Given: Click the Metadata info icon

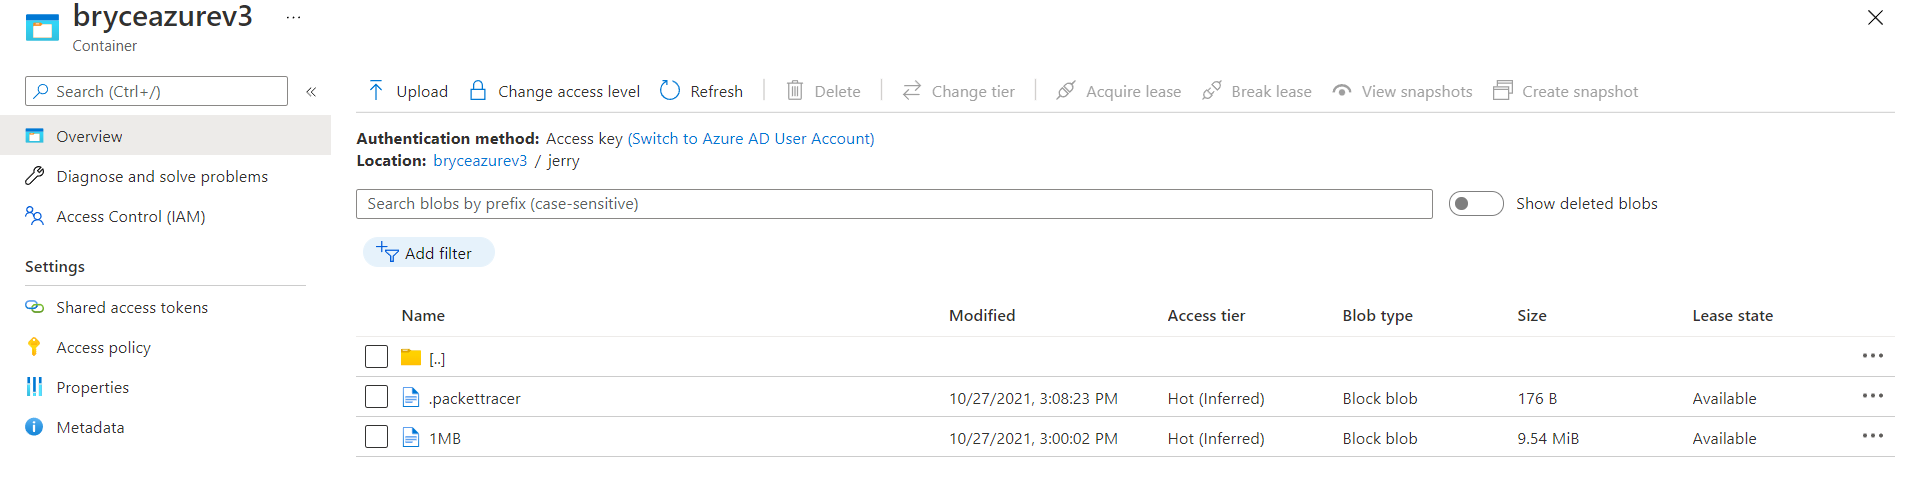Looking at the screenshot, I should pos(34,427).
